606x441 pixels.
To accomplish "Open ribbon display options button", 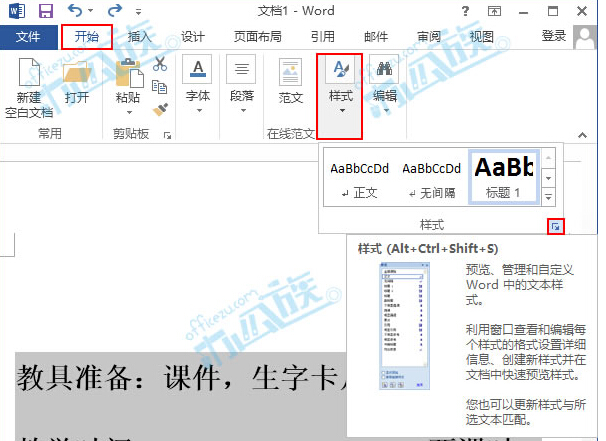I will pyautogui.click(x=494, y=11).
